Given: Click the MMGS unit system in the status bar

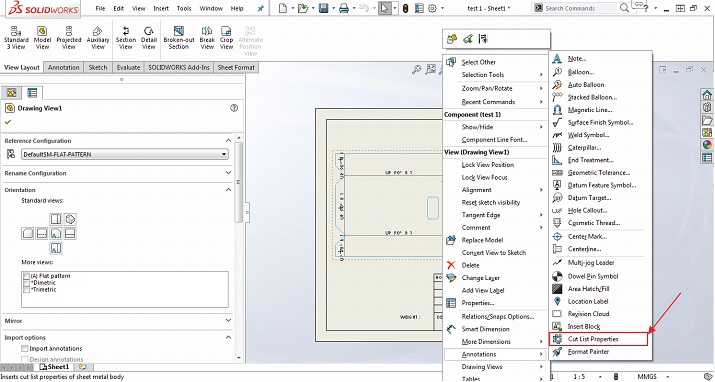Looking at the screenshot, I should click(647, 377).
